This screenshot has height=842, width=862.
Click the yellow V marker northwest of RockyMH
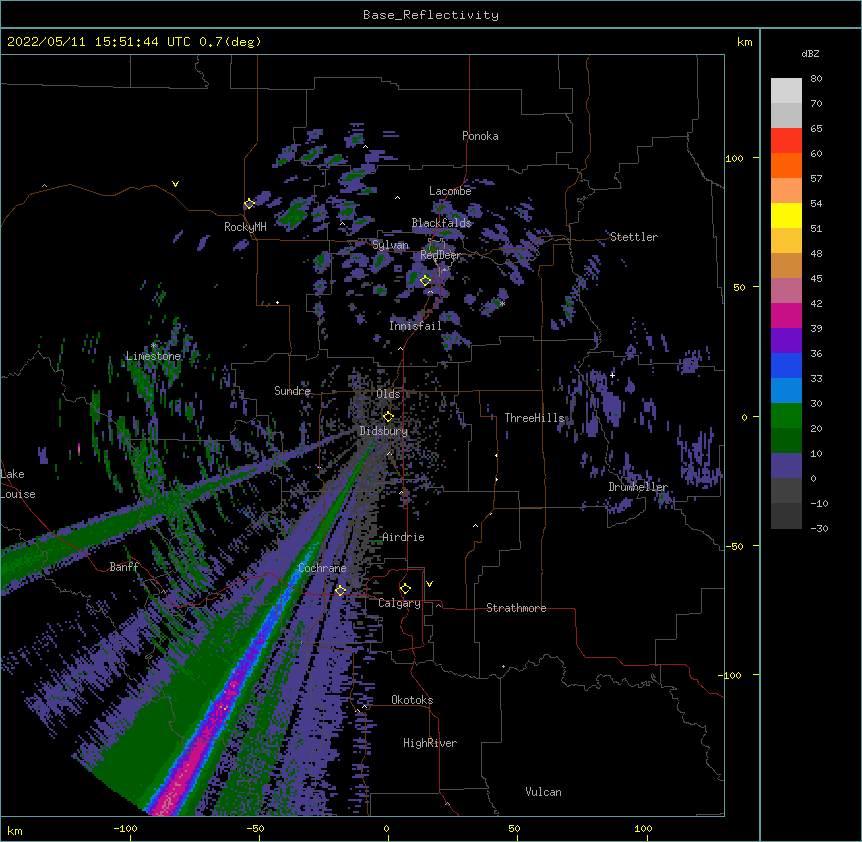[175, 184]
